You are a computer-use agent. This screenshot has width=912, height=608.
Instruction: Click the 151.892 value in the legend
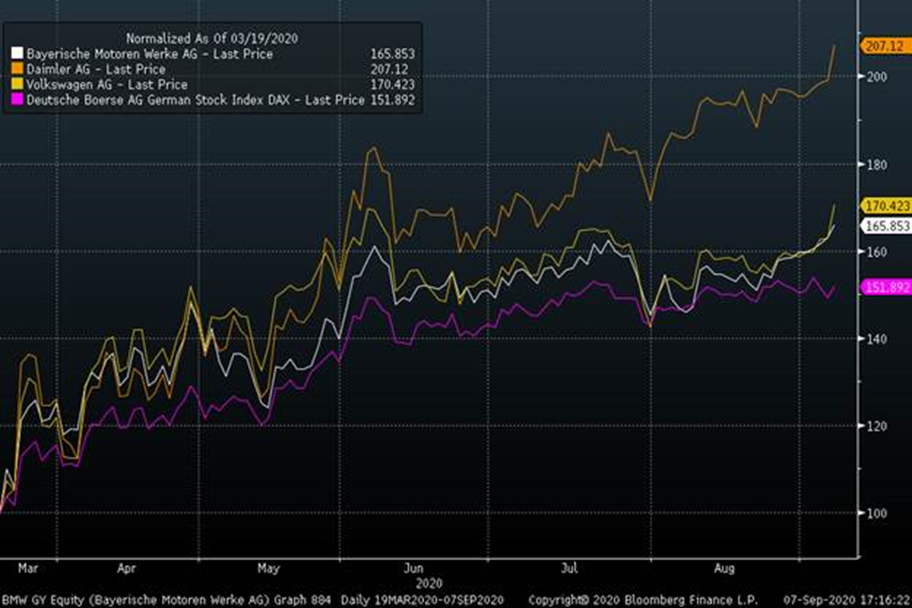393,100
